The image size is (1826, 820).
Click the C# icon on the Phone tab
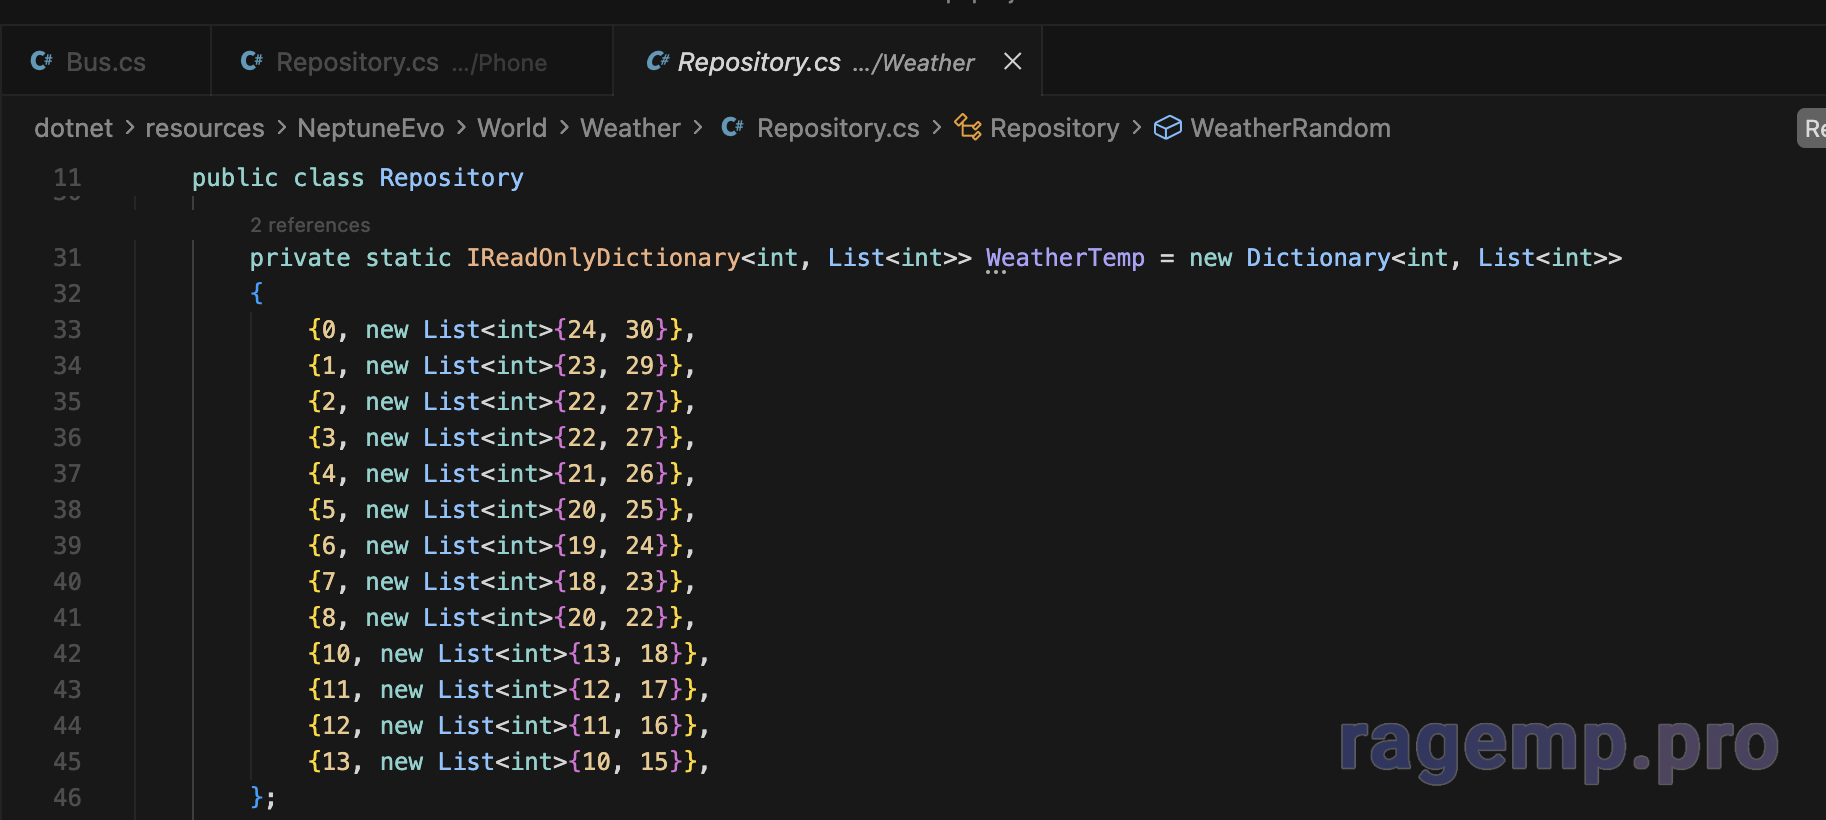[252, 62]
